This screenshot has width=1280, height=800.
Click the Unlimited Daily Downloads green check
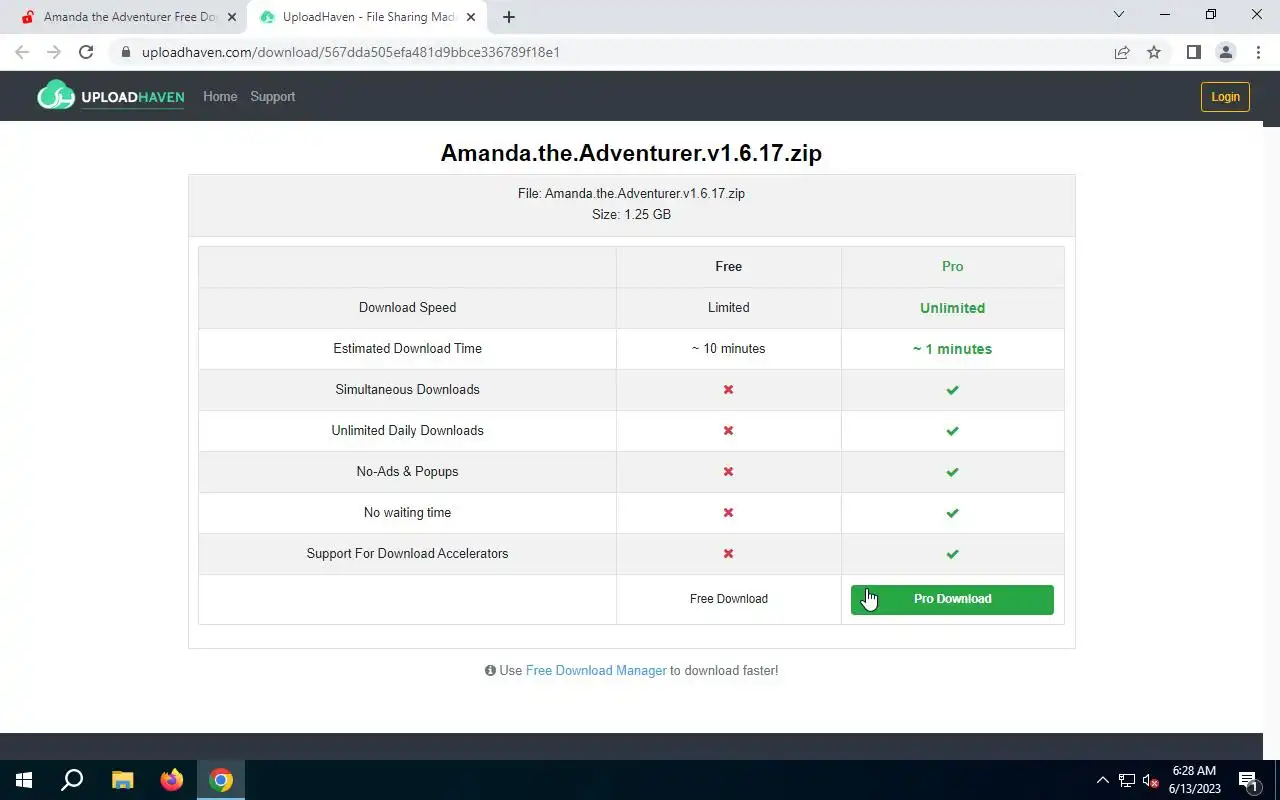(x=952, y=431)
